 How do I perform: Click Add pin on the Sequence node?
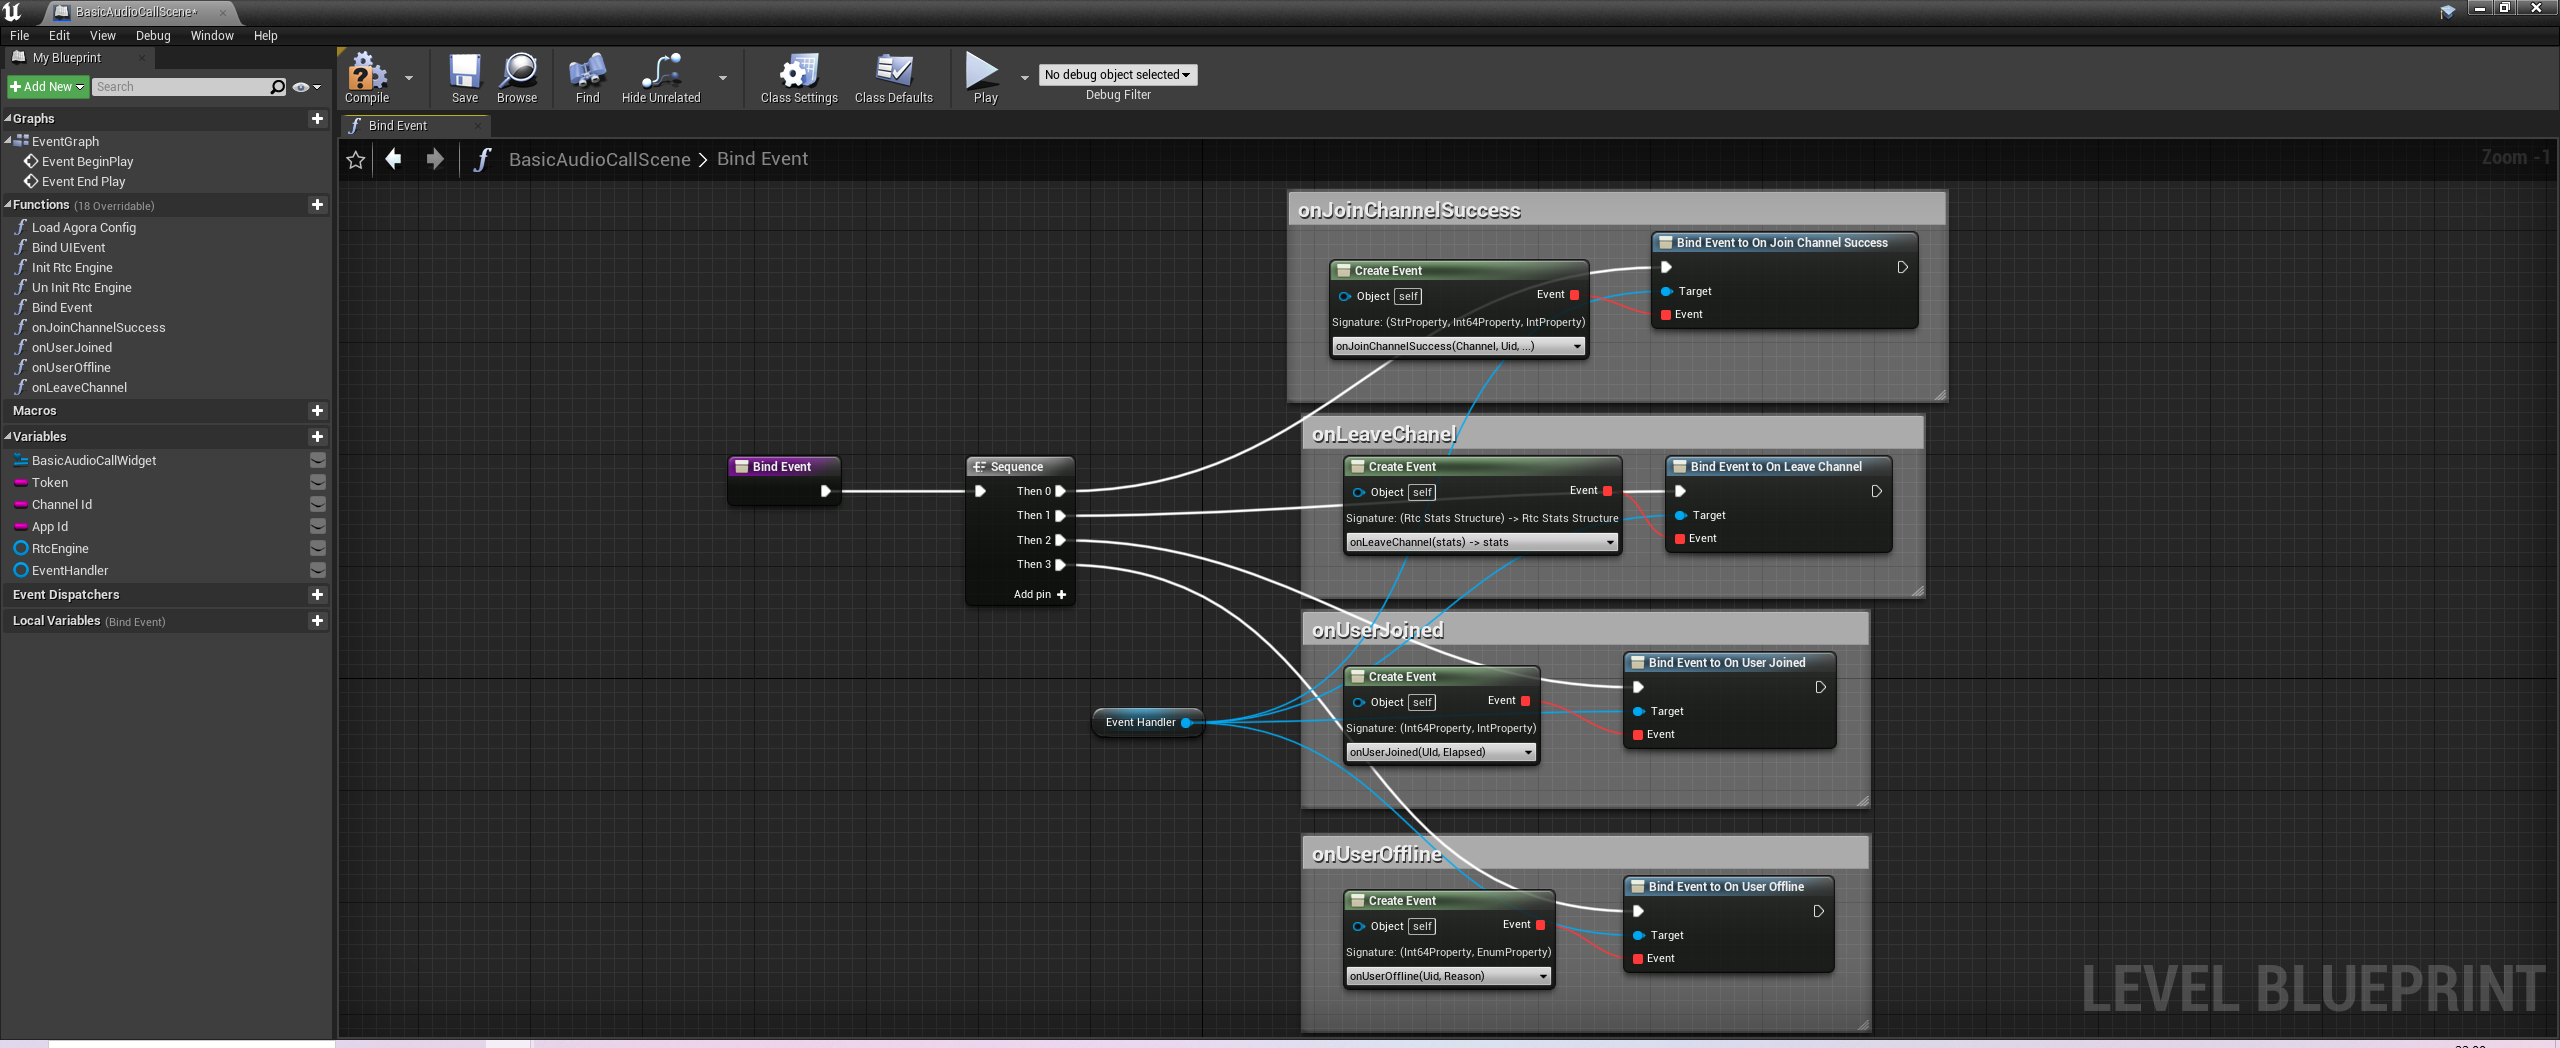tap(1040, 595)
